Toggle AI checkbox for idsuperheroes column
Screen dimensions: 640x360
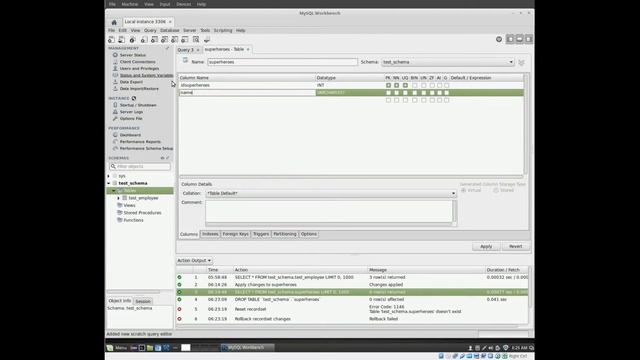(439, 85)
